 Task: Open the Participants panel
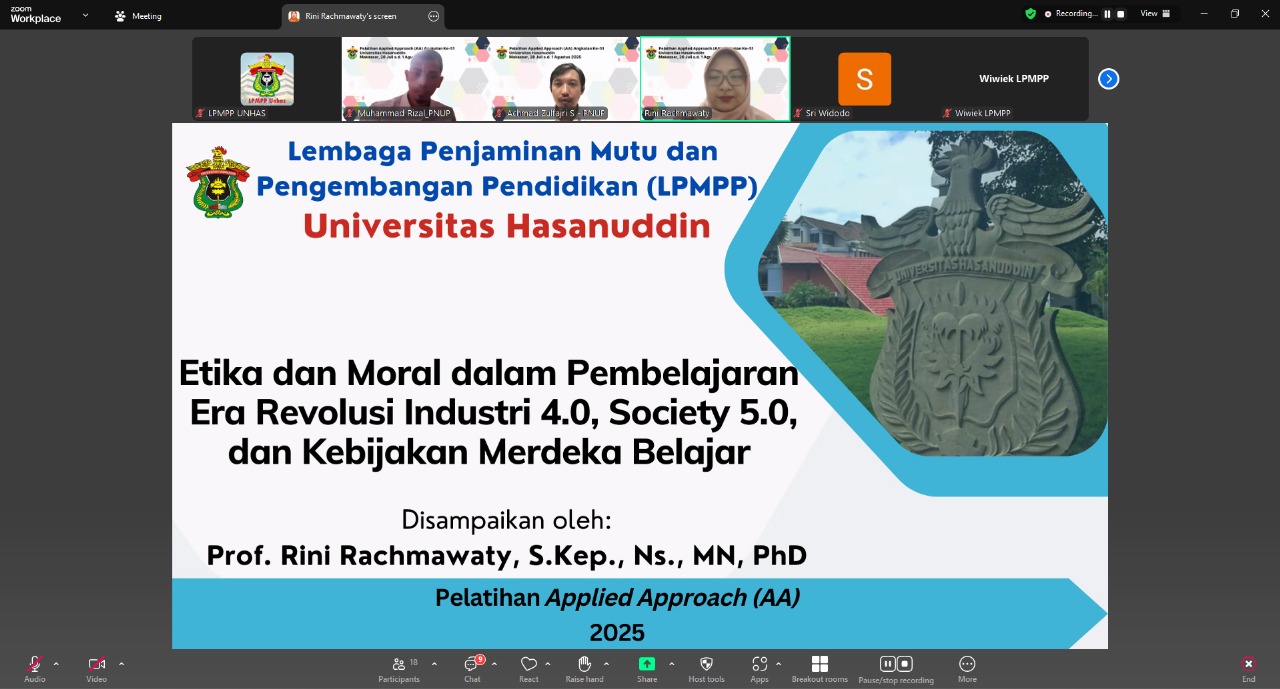click(x=399, y=665)
